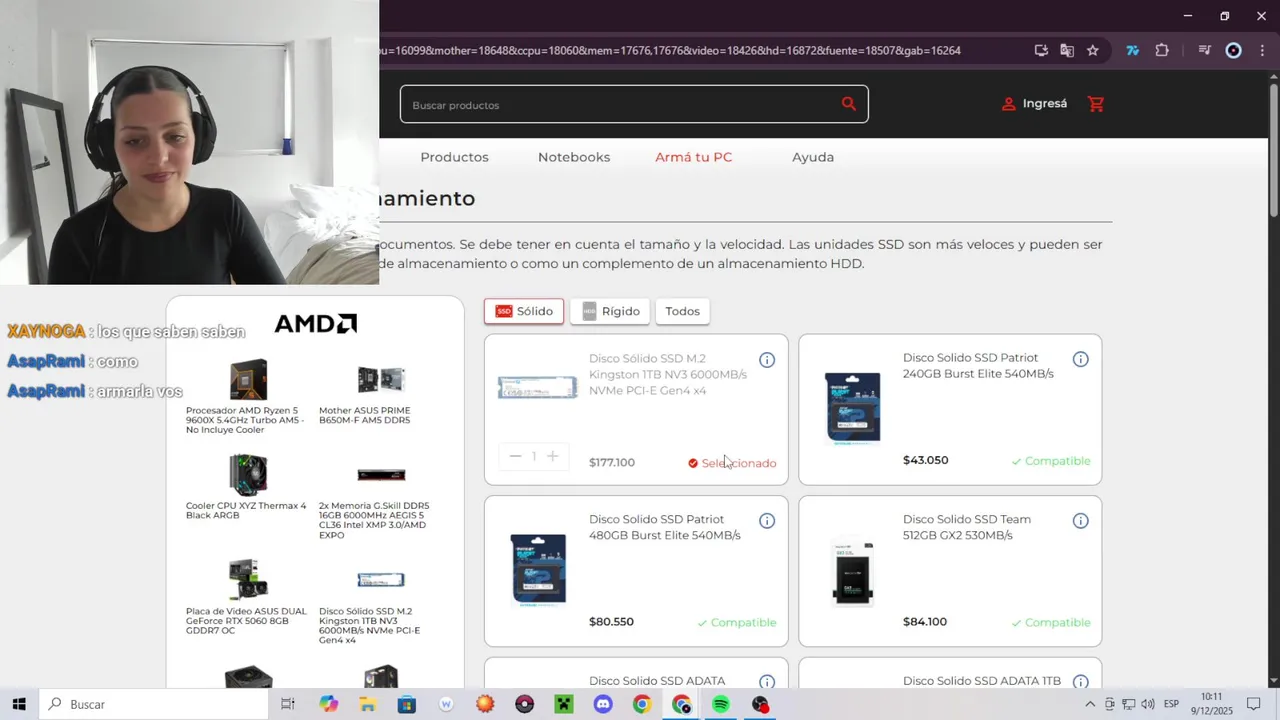Install this page as app icon
Viewport: 1280px width, 720px height.
click(x=1041, y=50)
